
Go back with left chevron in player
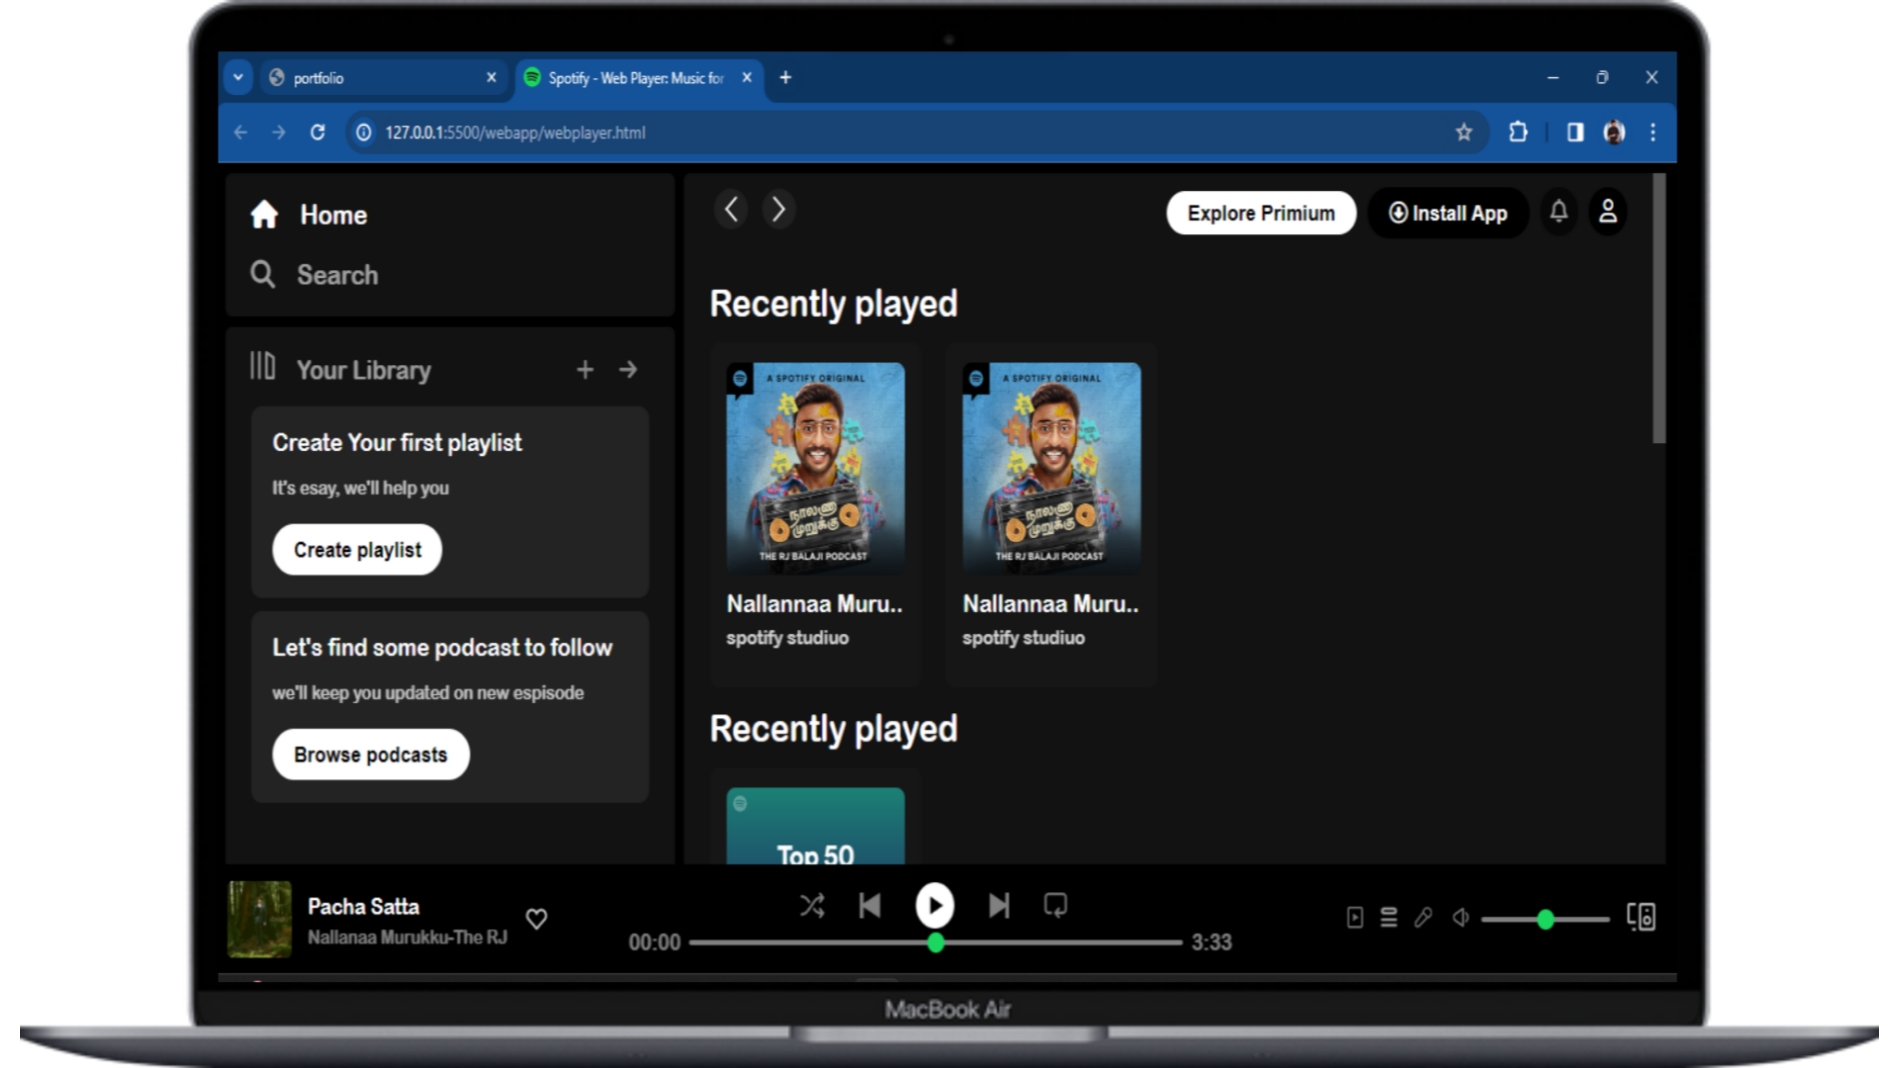click(732, 210)
